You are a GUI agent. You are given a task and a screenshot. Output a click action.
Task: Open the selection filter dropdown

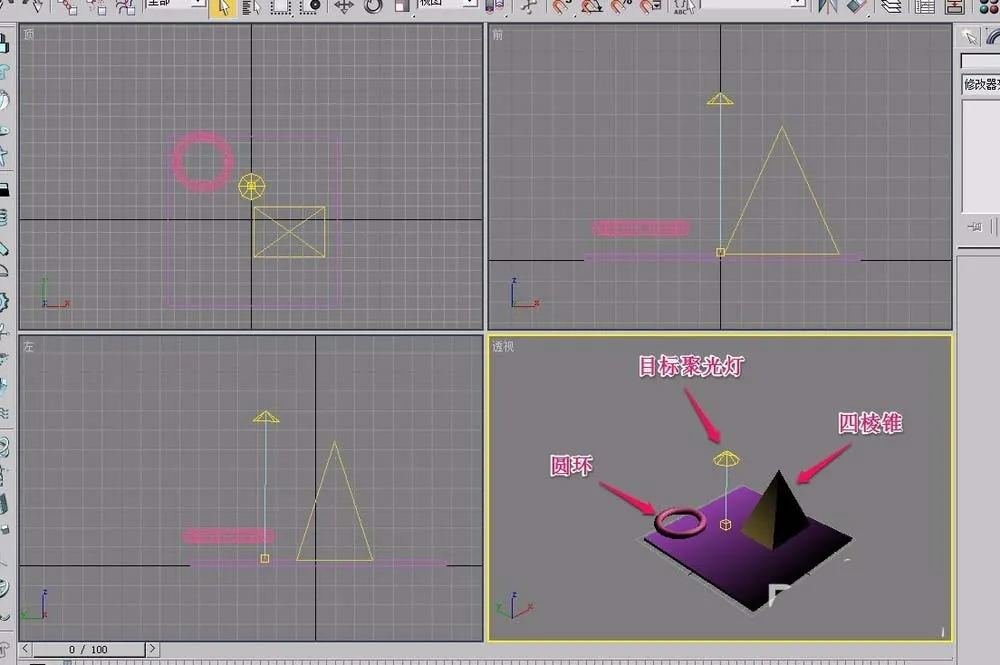(175, 4)
